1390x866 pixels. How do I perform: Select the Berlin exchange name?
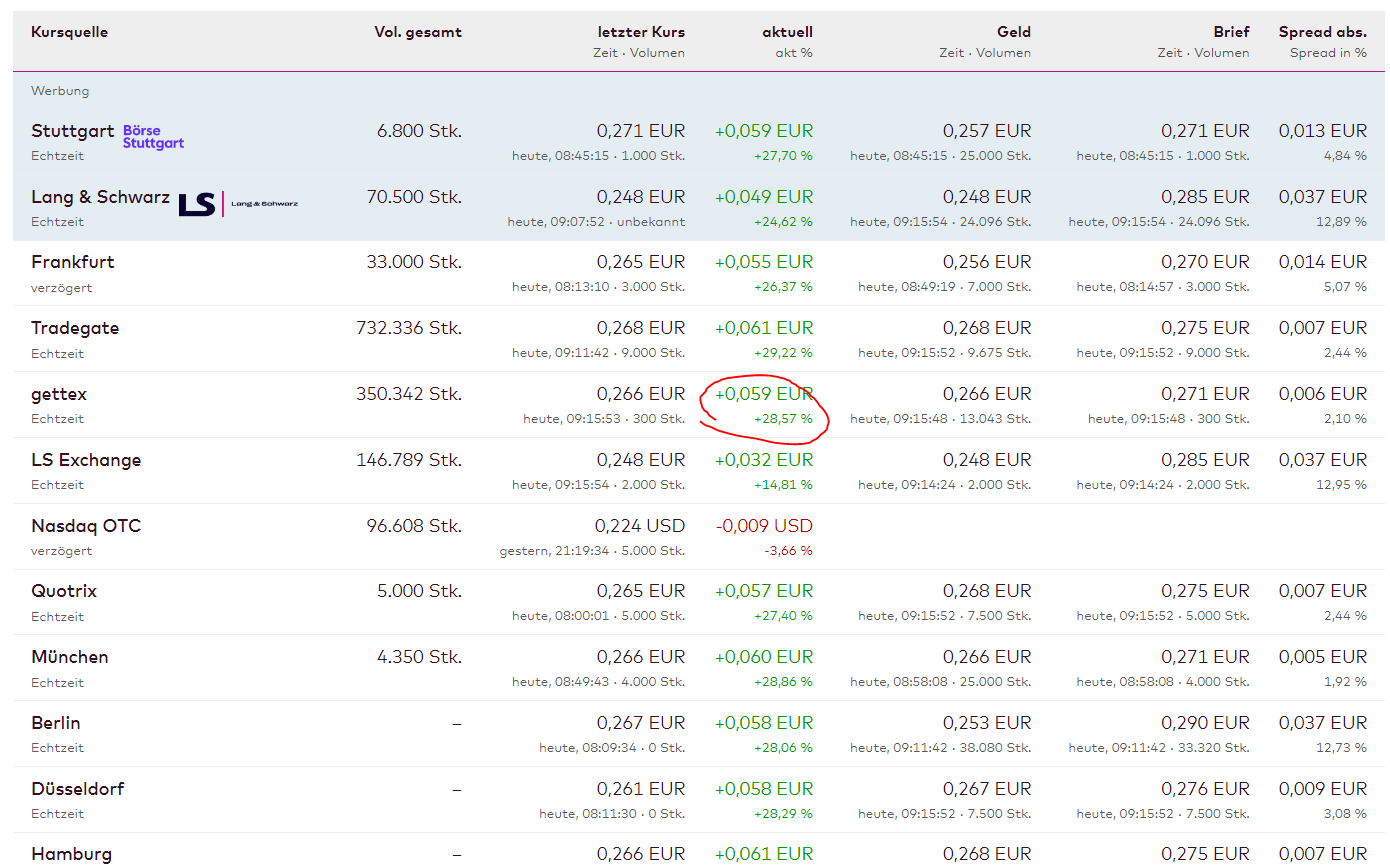[x=56, y=723]
